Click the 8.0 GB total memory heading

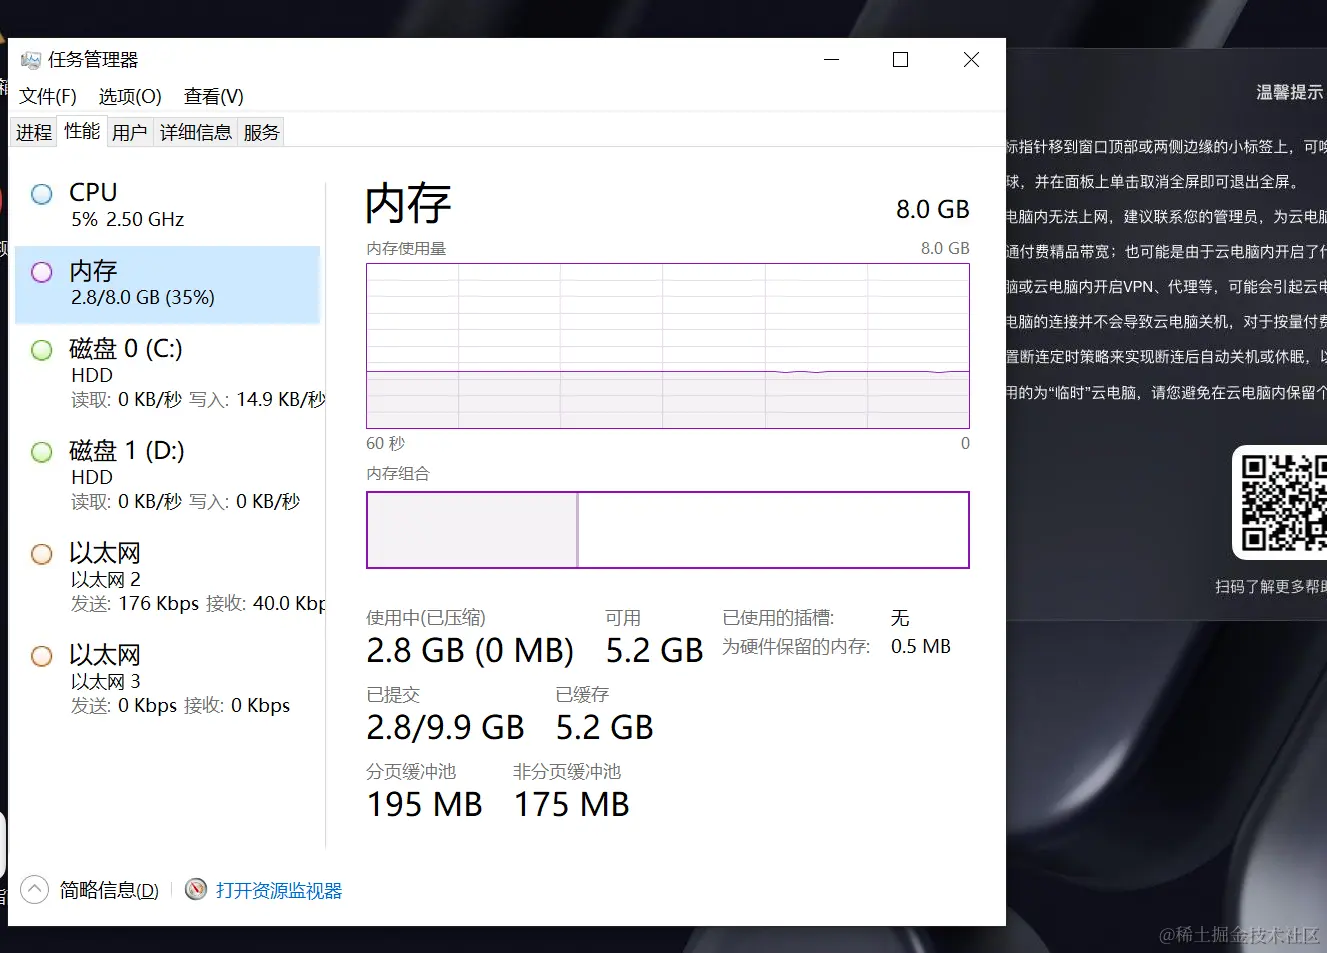click(x=933, y=209)
